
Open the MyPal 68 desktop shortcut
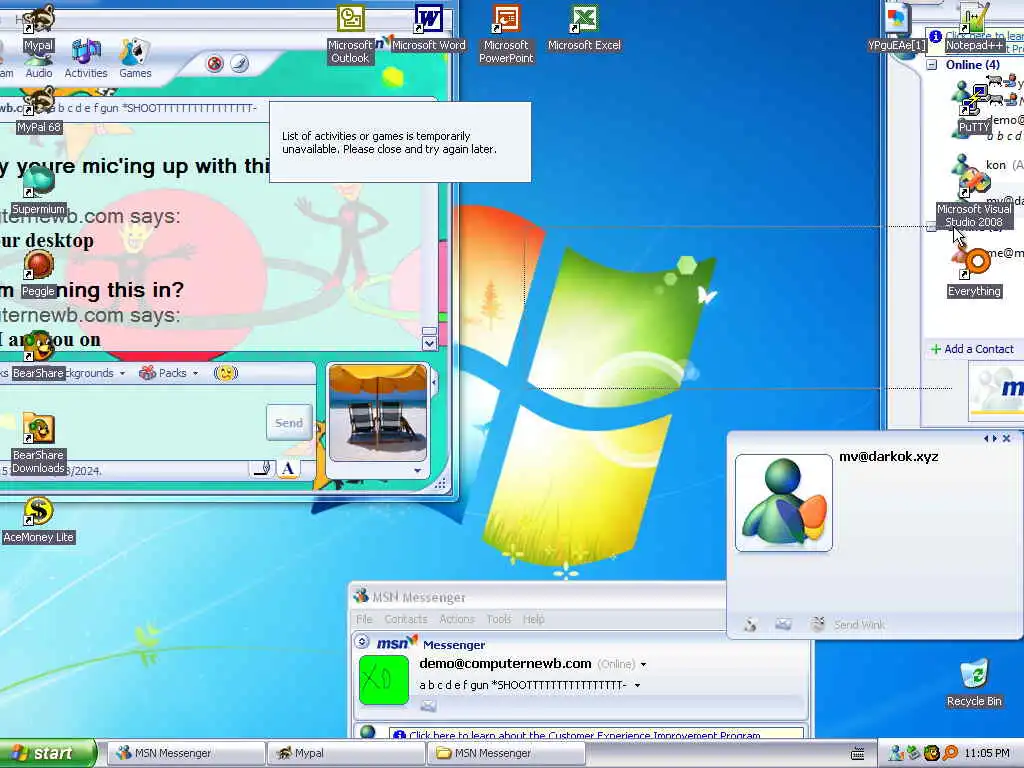39,110
